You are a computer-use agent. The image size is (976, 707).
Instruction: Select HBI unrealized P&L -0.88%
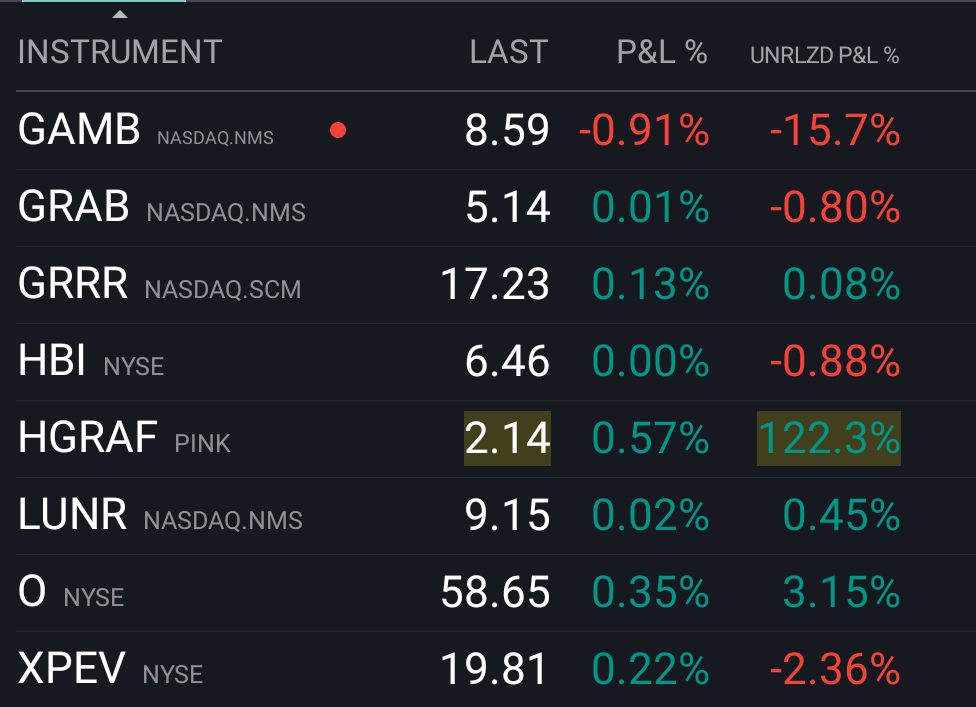pos(835,362)
